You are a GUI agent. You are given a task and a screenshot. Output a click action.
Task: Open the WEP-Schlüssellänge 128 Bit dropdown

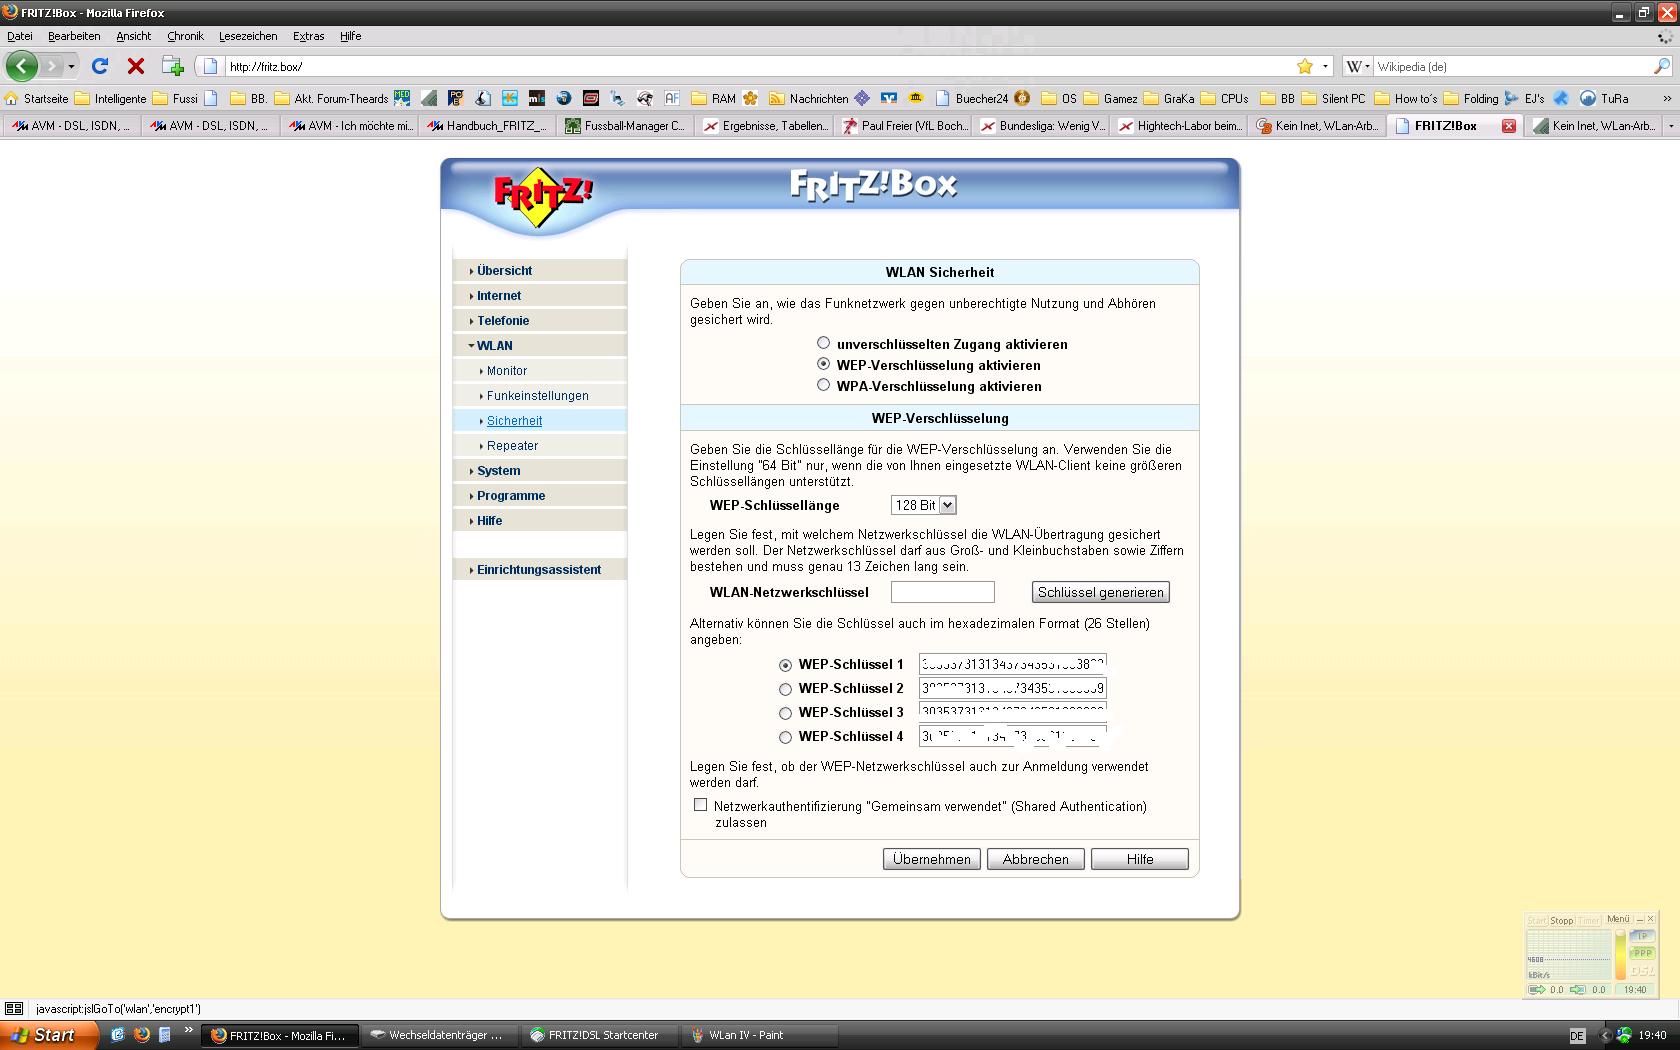pos(924,506)
